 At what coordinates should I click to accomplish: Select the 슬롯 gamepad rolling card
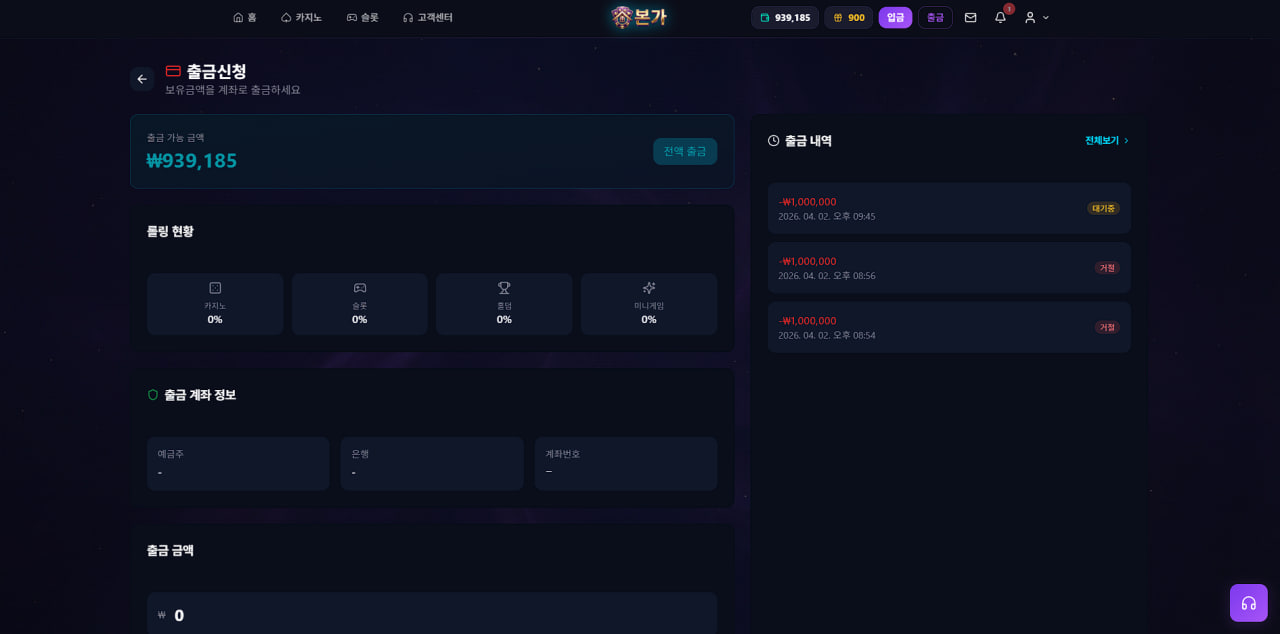359,304
